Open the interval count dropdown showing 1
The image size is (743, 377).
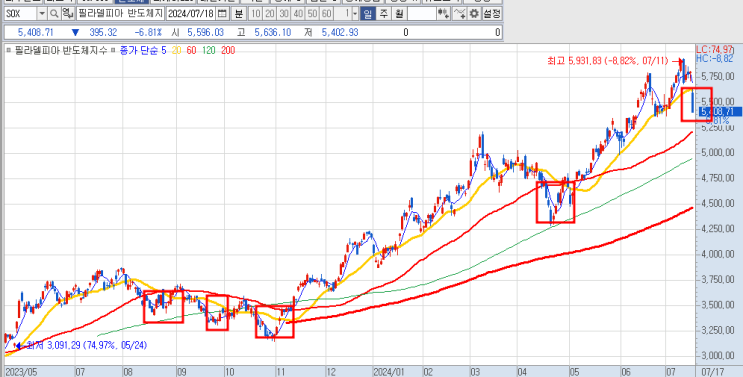point(355,14)
